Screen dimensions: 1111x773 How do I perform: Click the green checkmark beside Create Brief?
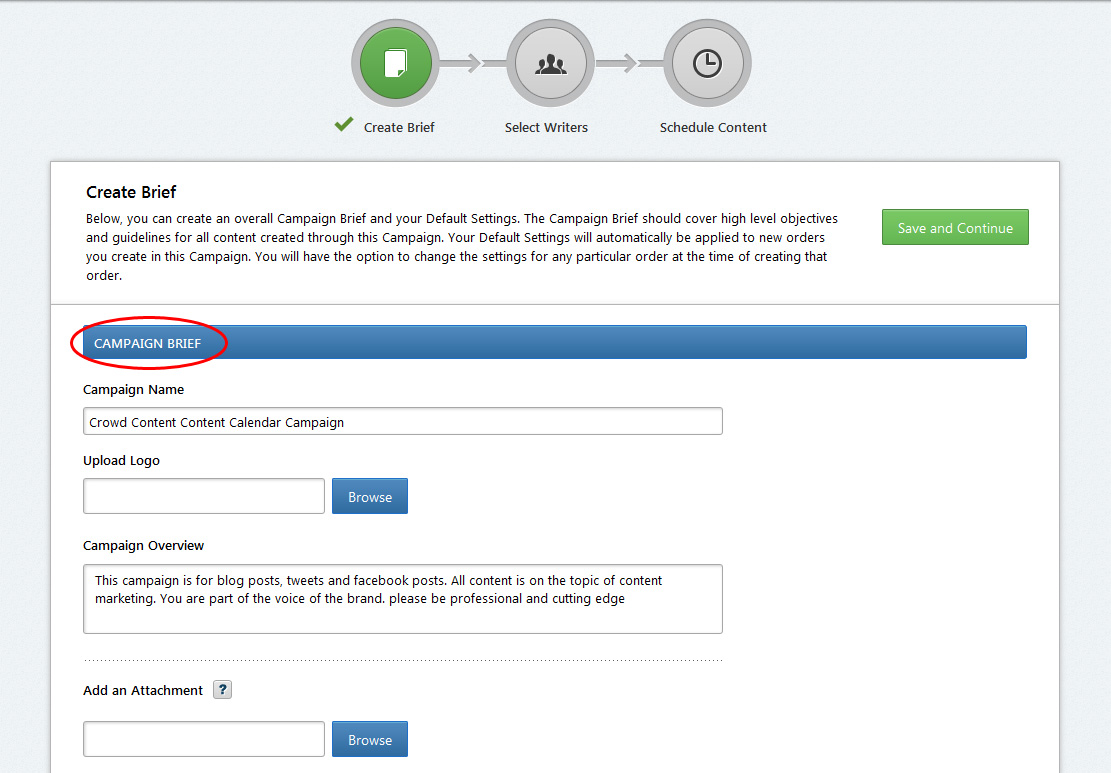click(344, 125)
